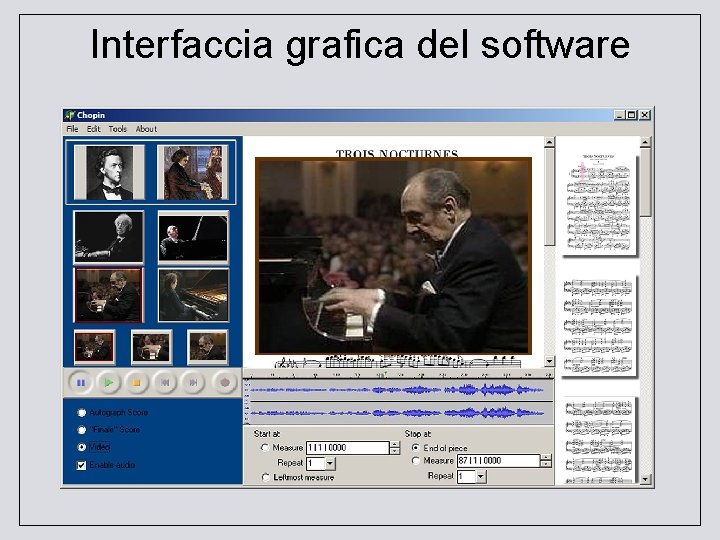The height and width of the screenshot is (540, 720).
Task: Choose Leftmost measure radio button
Action: (x=265, y=478)
